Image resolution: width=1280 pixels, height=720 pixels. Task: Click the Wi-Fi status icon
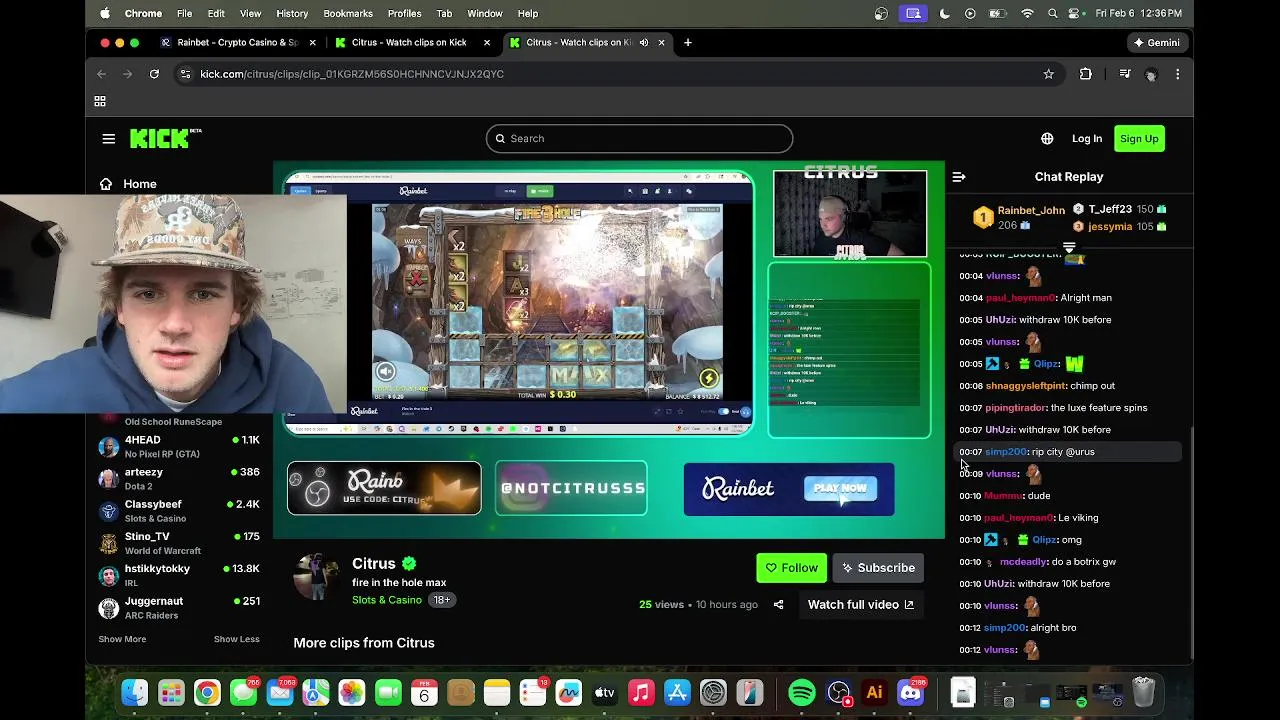(x=1027, y=13)
